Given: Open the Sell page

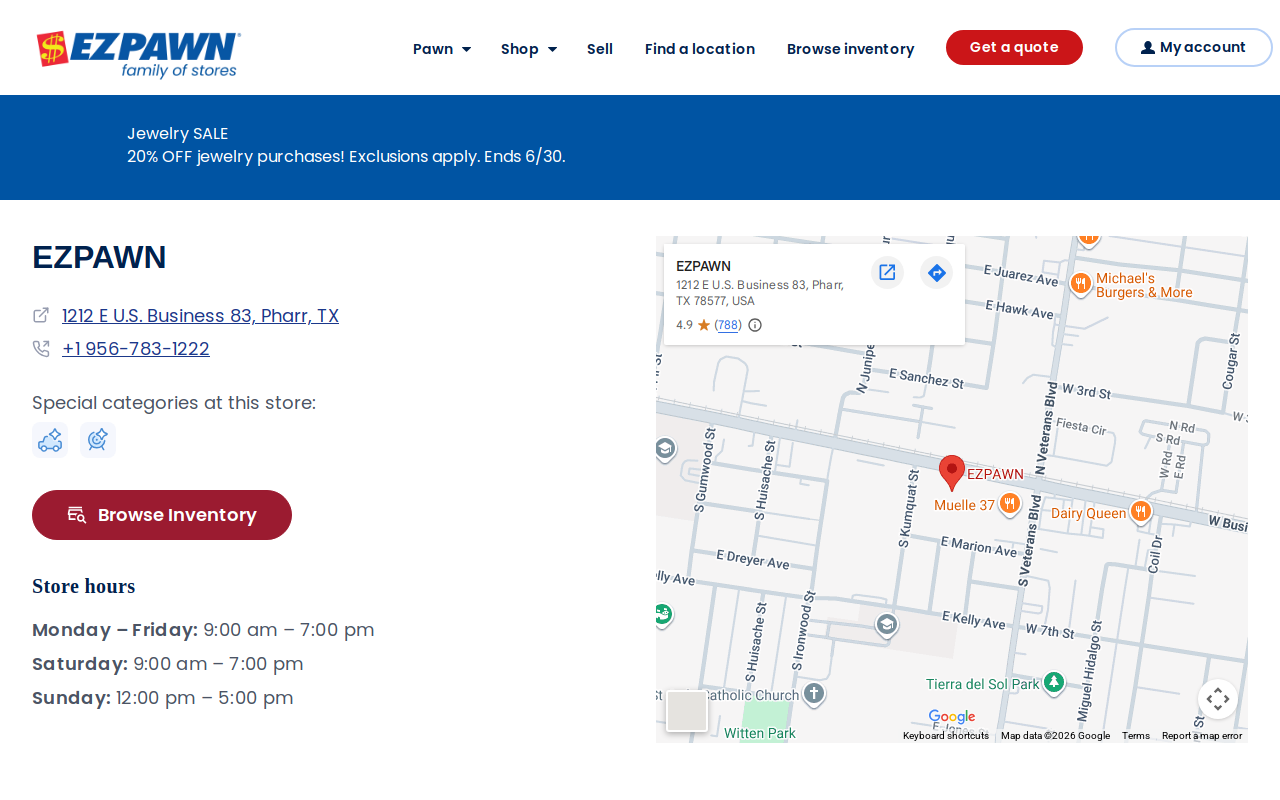Looking at the screenshot, I should 600,49.
